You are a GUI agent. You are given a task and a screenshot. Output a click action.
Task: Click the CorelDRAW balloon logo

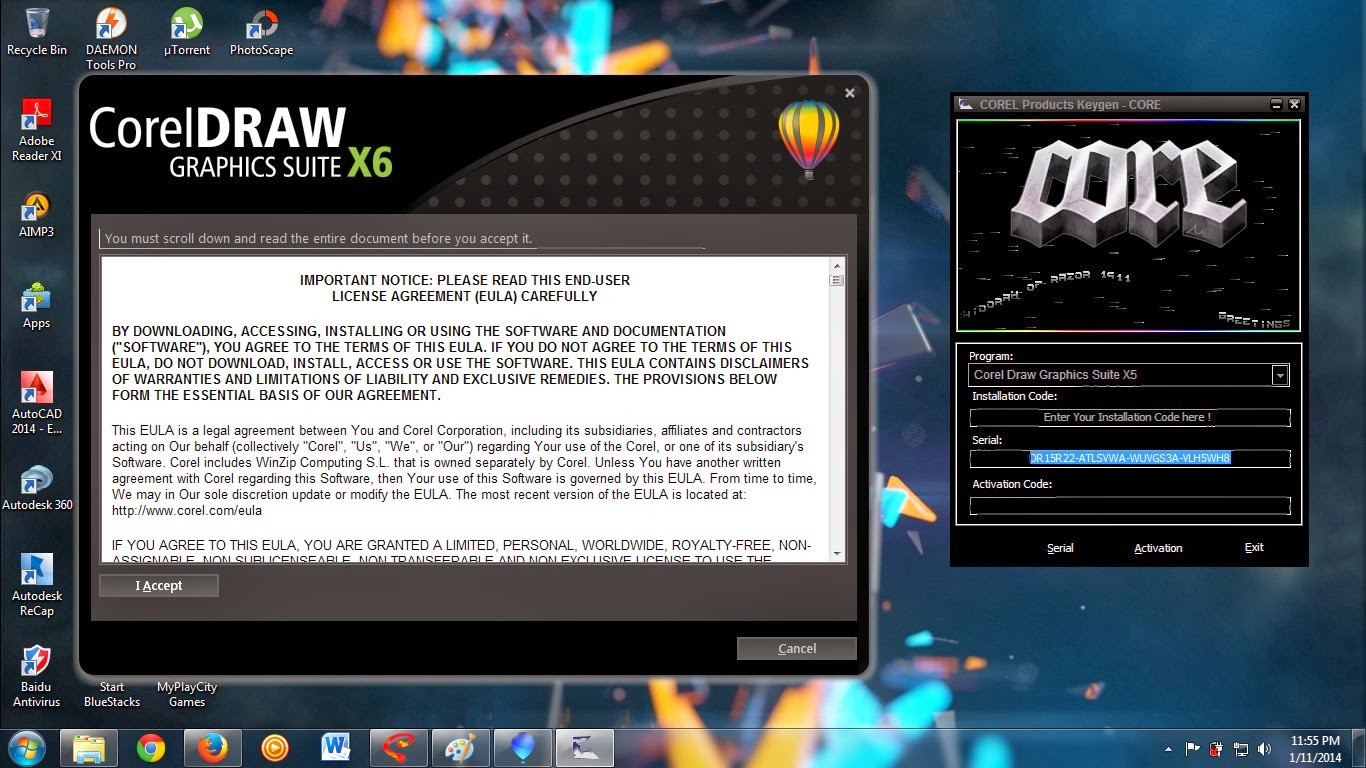point(809,139)
